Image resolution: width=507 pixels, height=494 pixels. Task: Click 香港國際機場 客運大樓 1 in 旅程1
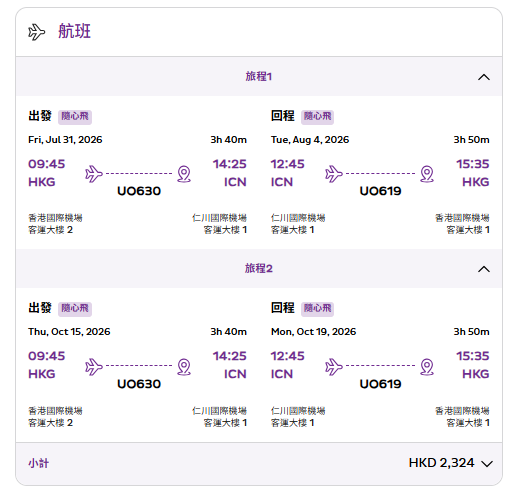[462, 224]
